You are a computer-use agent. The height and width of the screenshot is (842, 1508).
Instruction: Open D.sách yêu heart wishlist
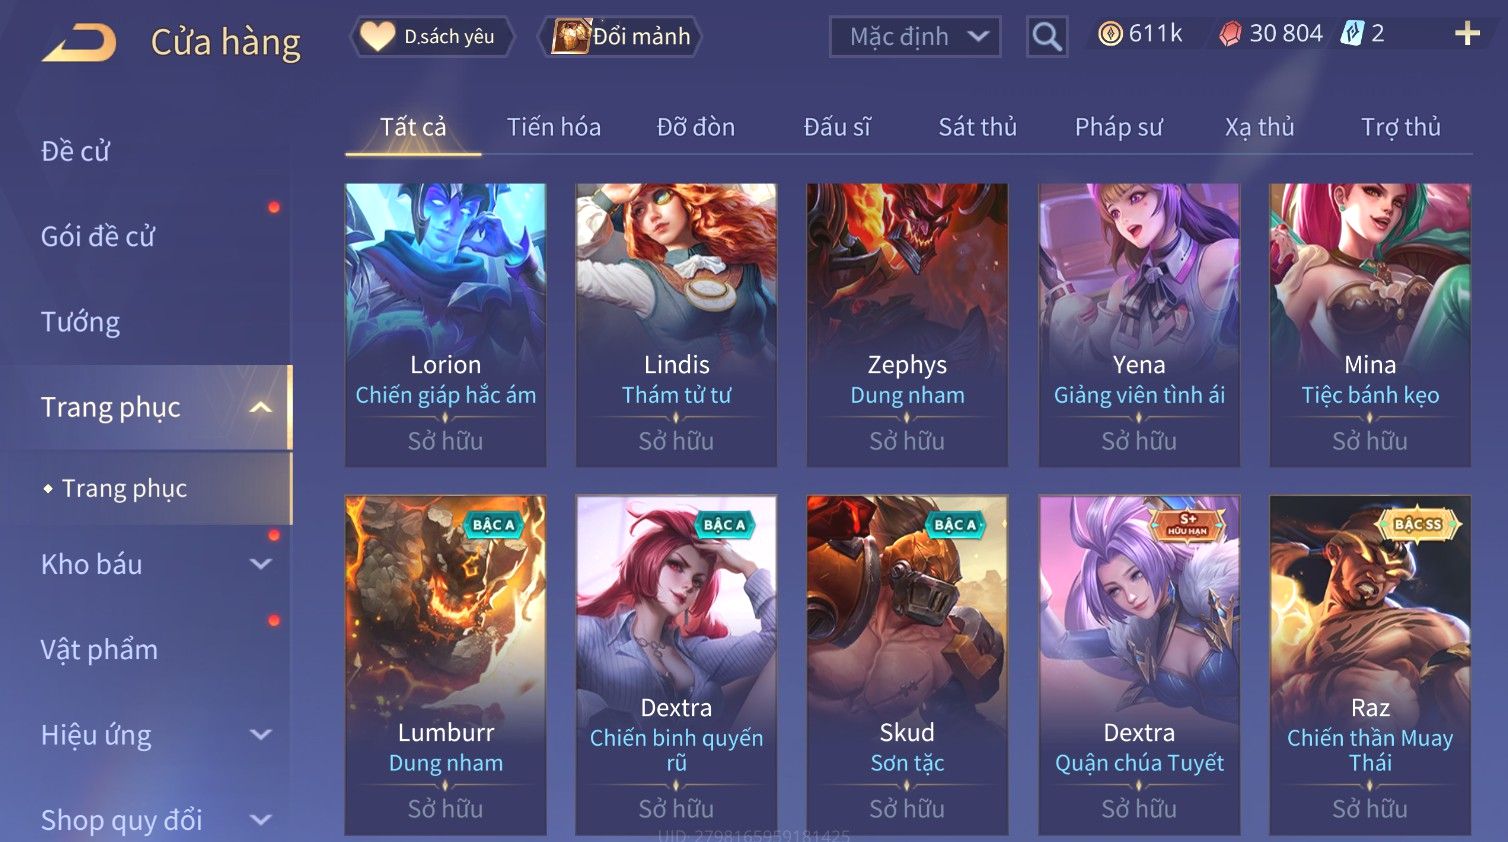(x=432, y=37)
